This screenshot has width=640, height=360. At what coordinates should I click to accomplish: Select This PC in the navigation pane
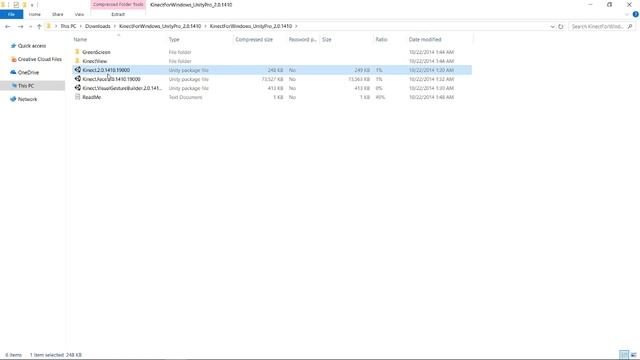tap(26, 86)
